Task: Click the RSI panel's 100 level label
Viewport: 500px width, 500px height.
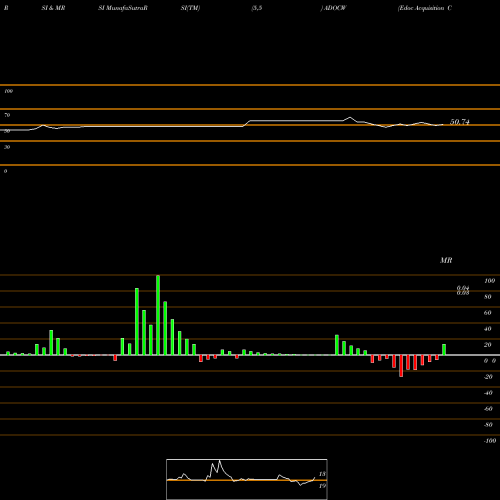Action: pyautogui.click(x=8, y=91)
